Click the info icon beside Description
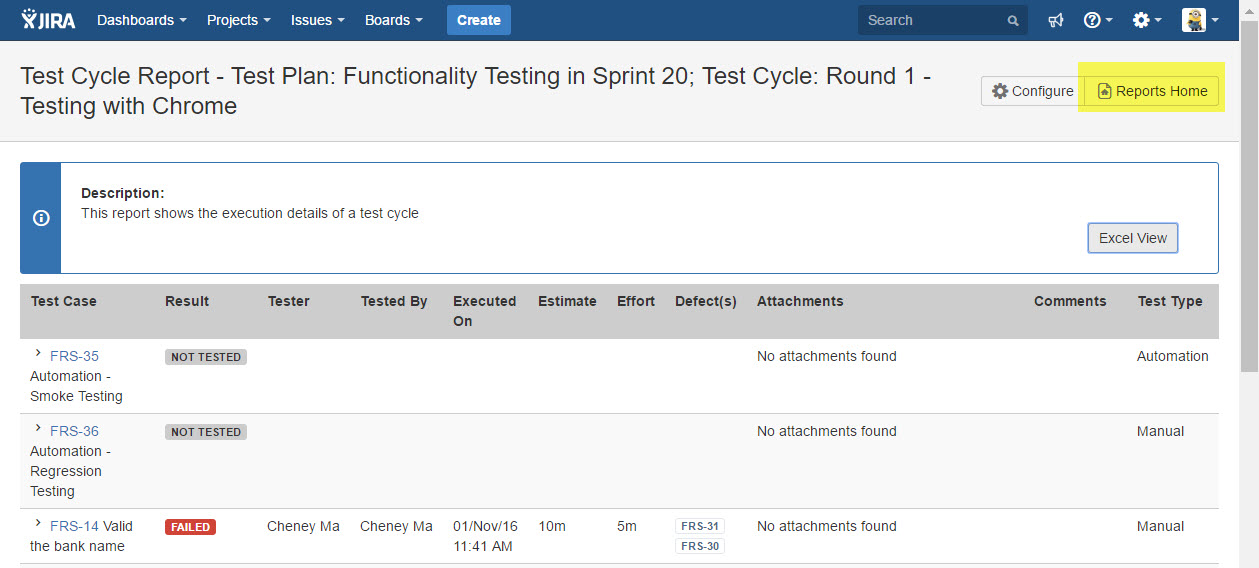Screen dimensions: 1259x568 pos(41,218)
